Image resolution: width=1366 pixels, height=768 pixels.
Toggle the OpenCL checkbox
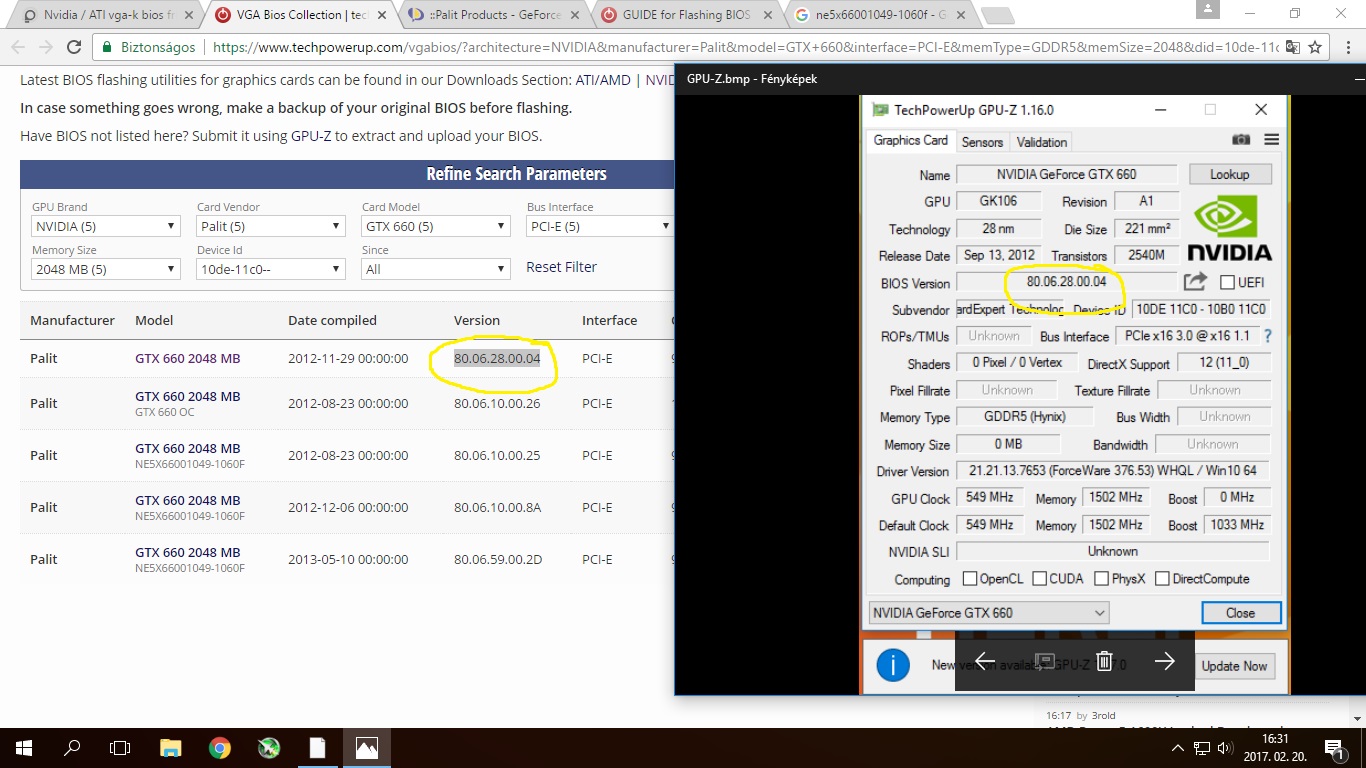click(969, 578)
